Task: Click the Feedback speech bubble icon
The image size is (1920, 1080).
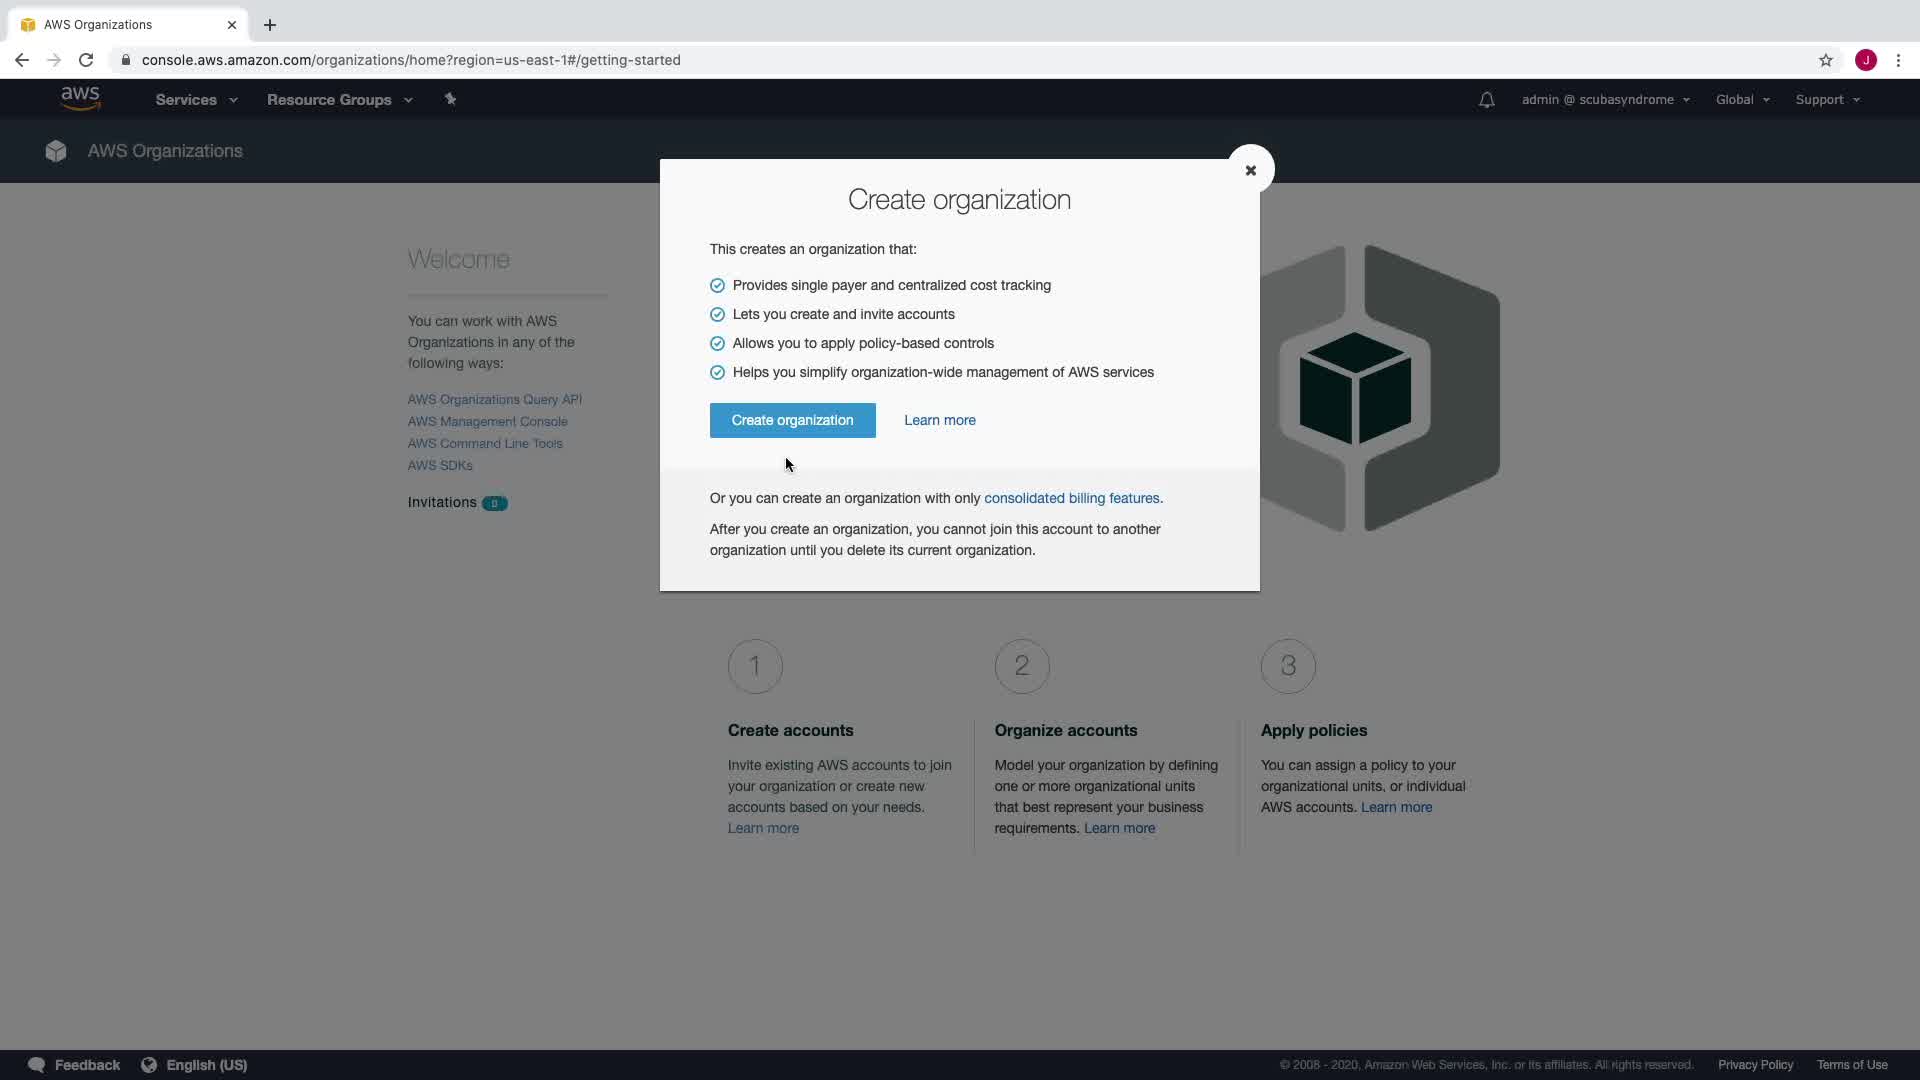Action: pos(37,1065)
